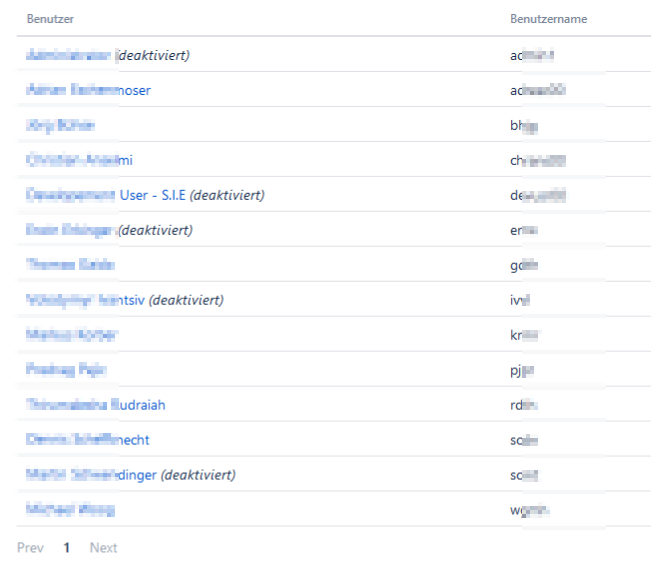The image size is (656, 566).
Task: Select page 1 in pagination
Action: tap(67, 548)
